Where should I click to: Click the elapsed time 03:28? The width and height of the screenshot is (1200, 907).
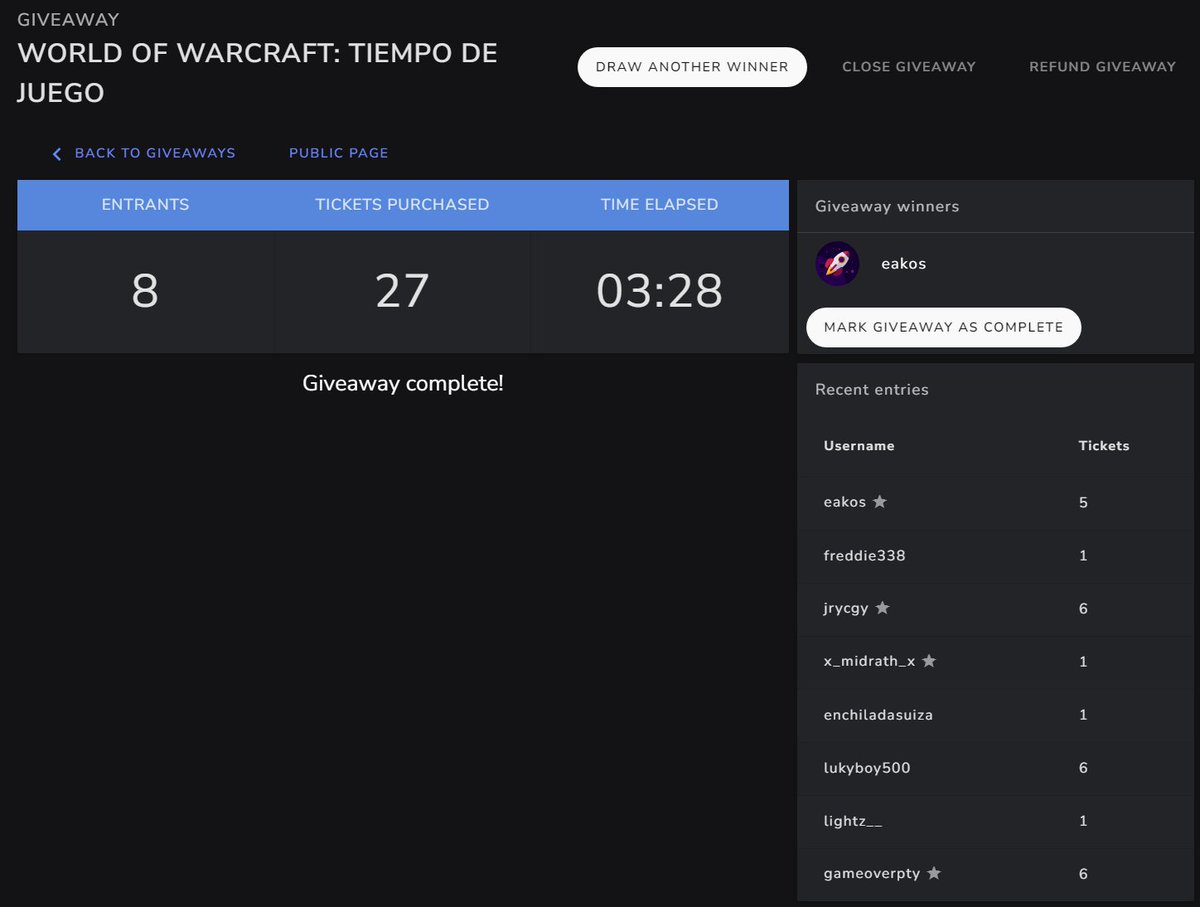[x=660, y=291]
